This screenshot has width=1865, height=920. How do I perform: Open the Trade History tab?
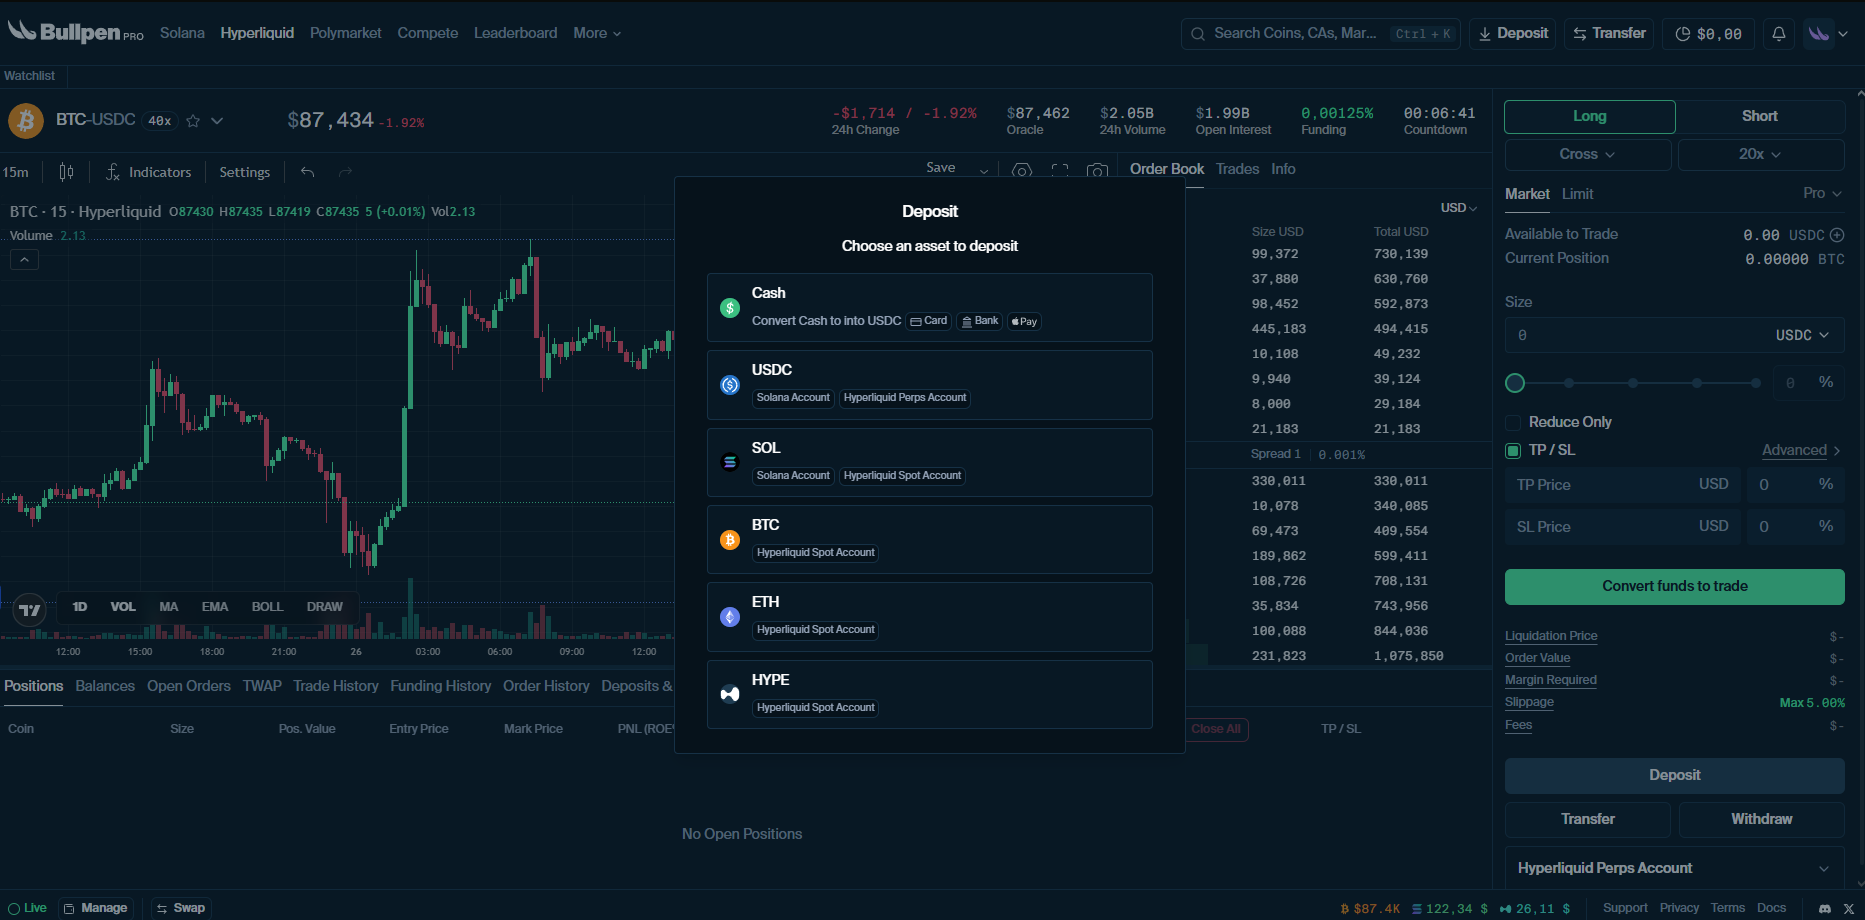coord(335,686)
